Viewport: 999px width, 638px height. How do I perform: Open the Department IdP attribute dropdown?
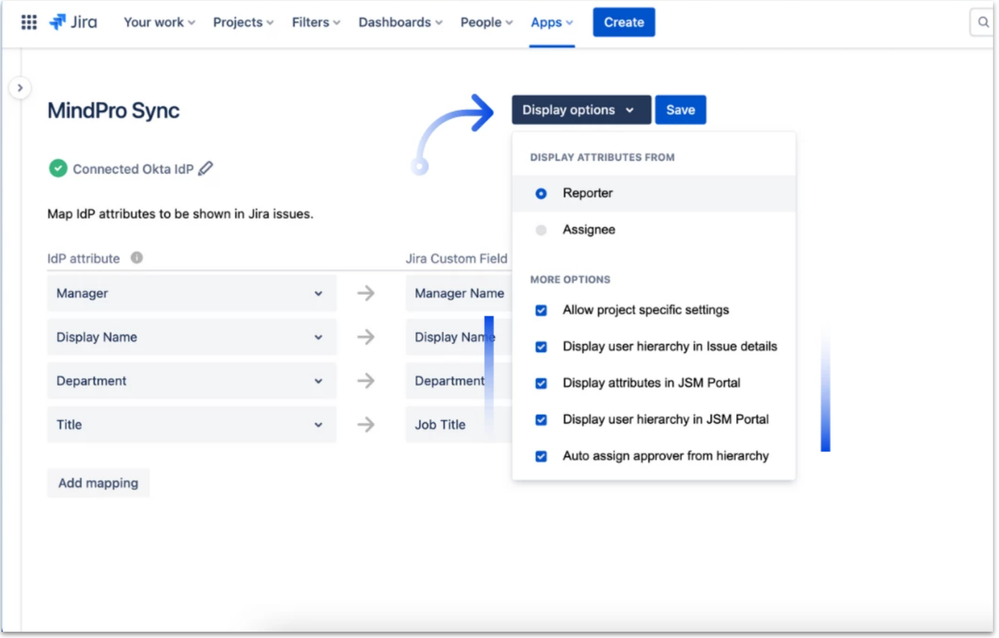click(x=192, y=381)
